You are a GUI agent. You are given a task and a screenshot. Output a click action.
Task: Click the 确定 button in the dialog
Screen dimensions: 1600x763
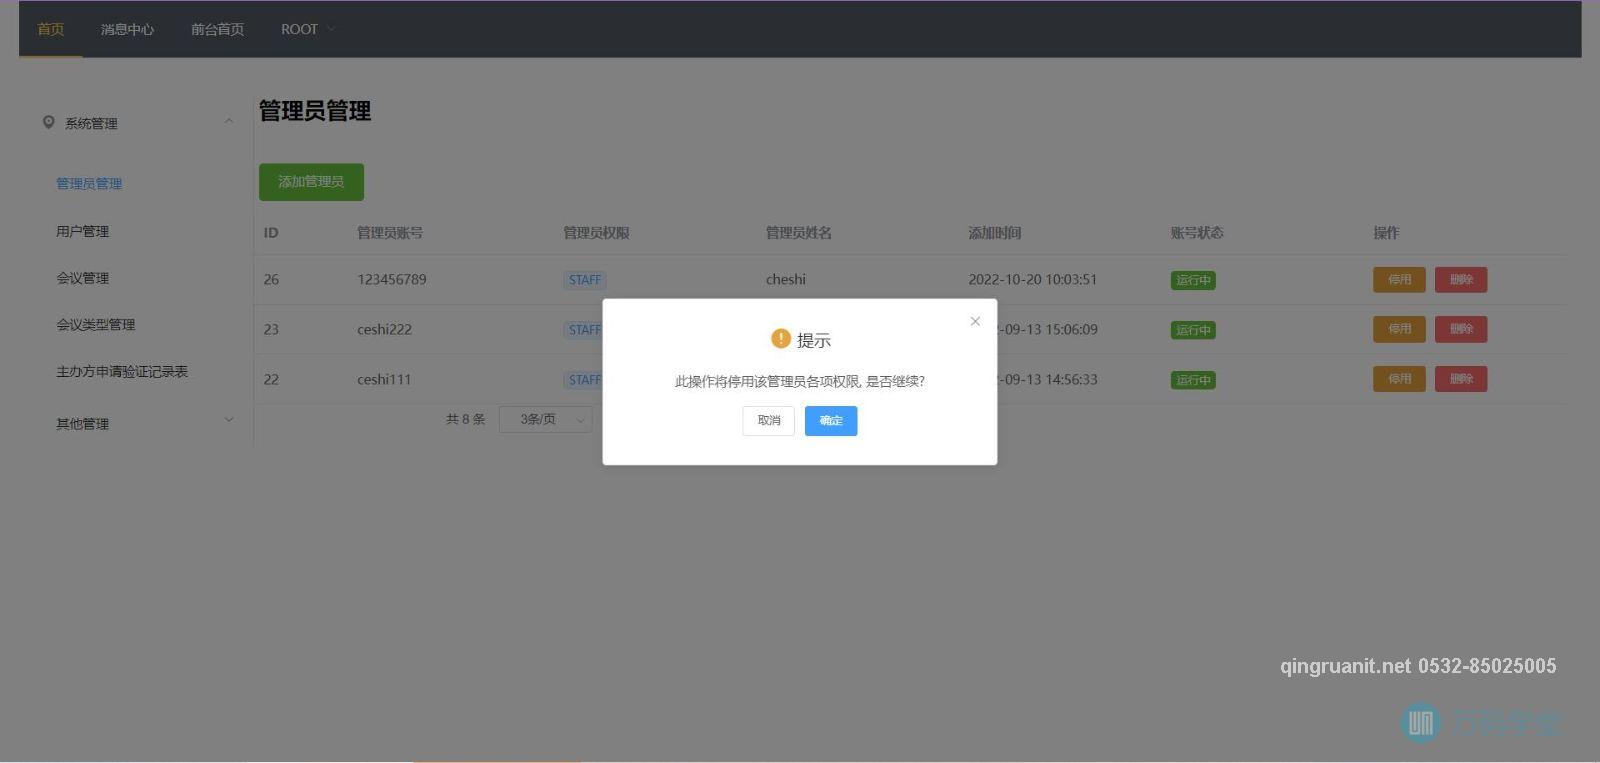[831, 421]
